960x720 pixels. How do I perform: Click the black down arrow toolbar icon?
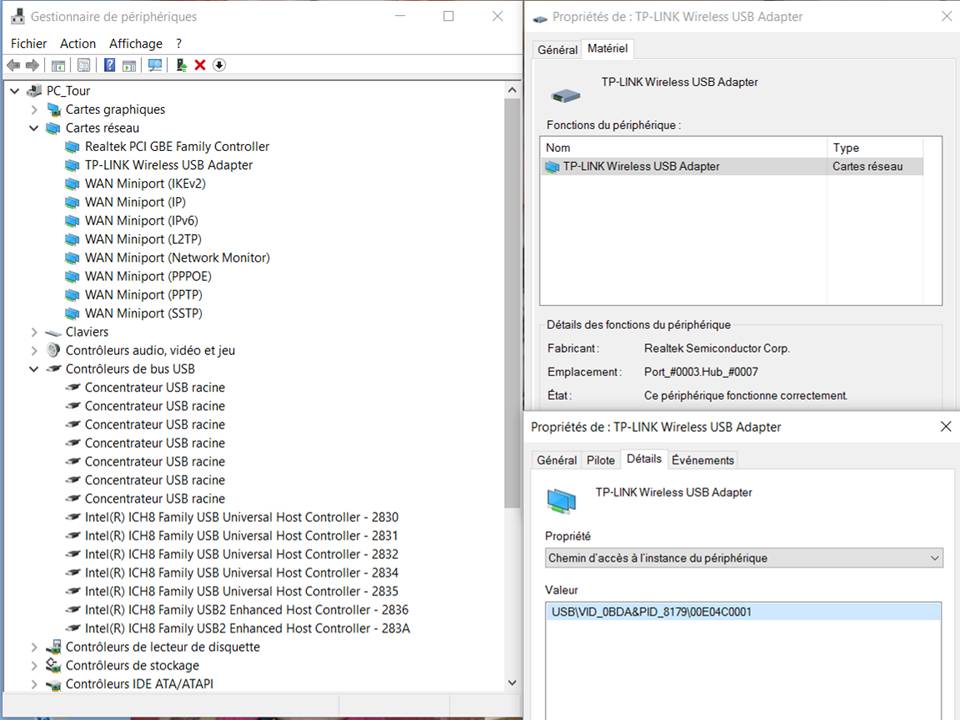pos(219,65)
